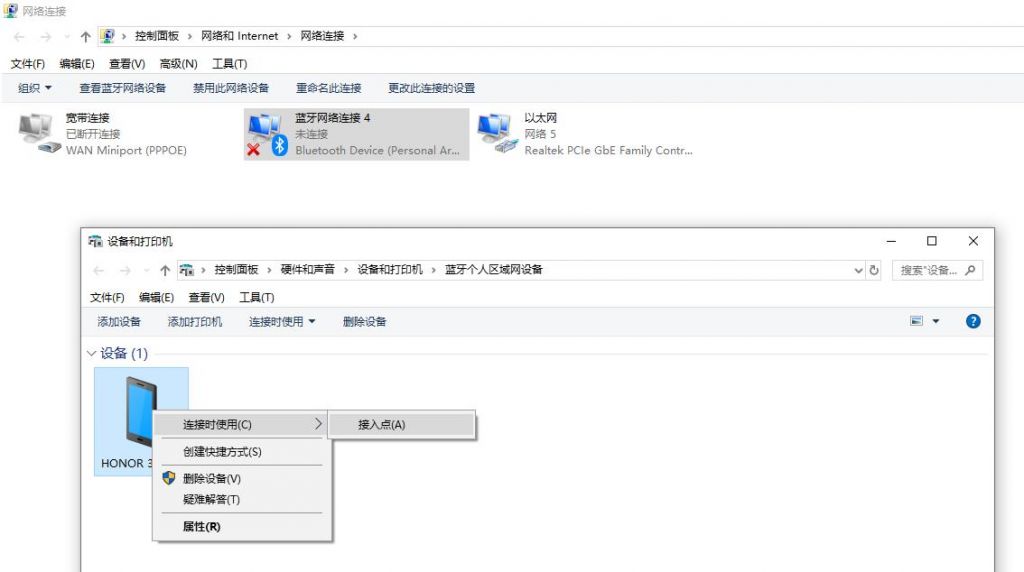Maximize the 设备和打印机 window
1024x572 pixels.
coord(932,241)
